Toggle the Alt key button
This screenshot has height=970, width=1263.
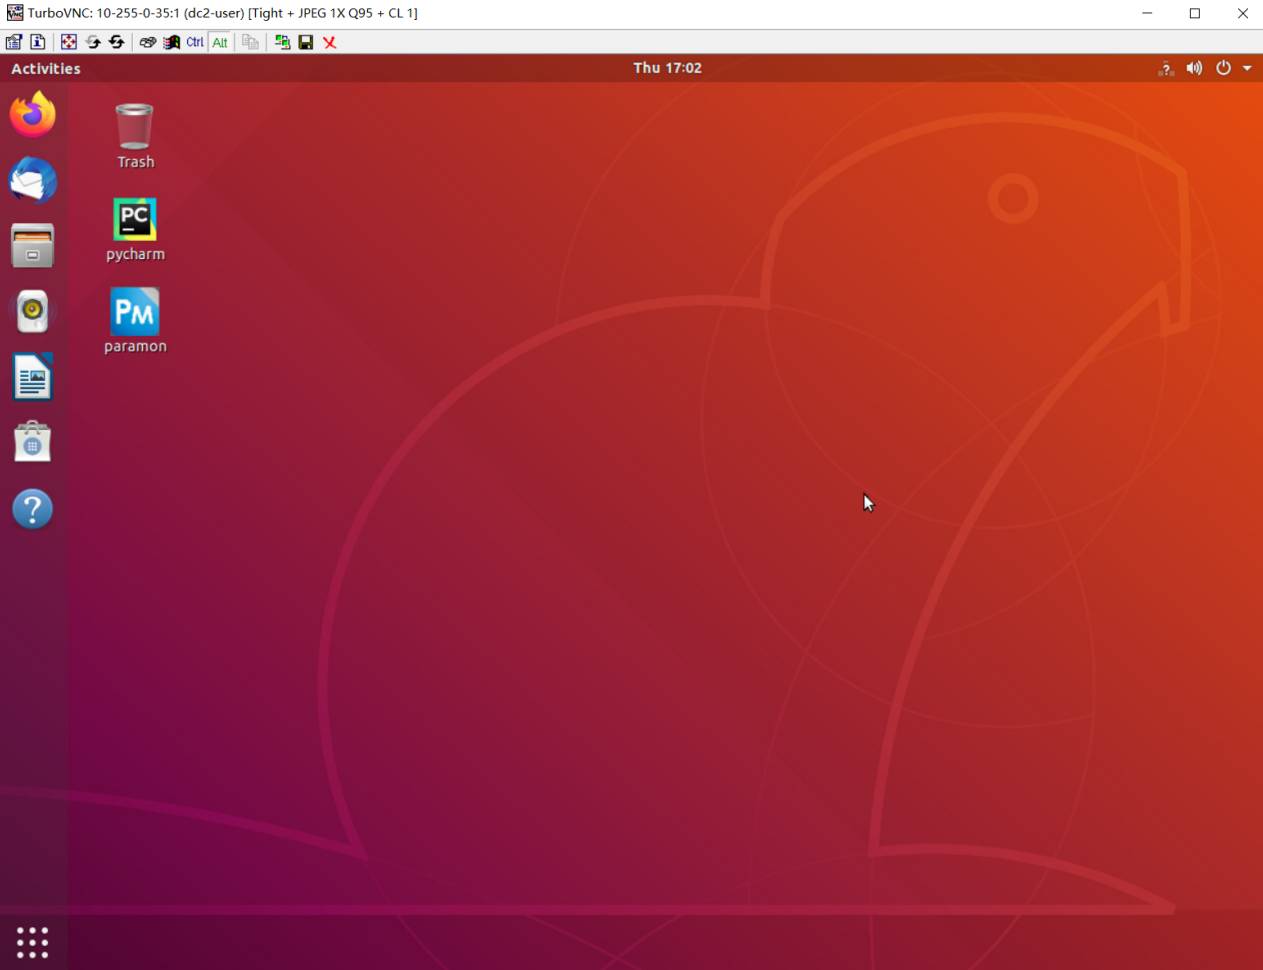(220, 42)
